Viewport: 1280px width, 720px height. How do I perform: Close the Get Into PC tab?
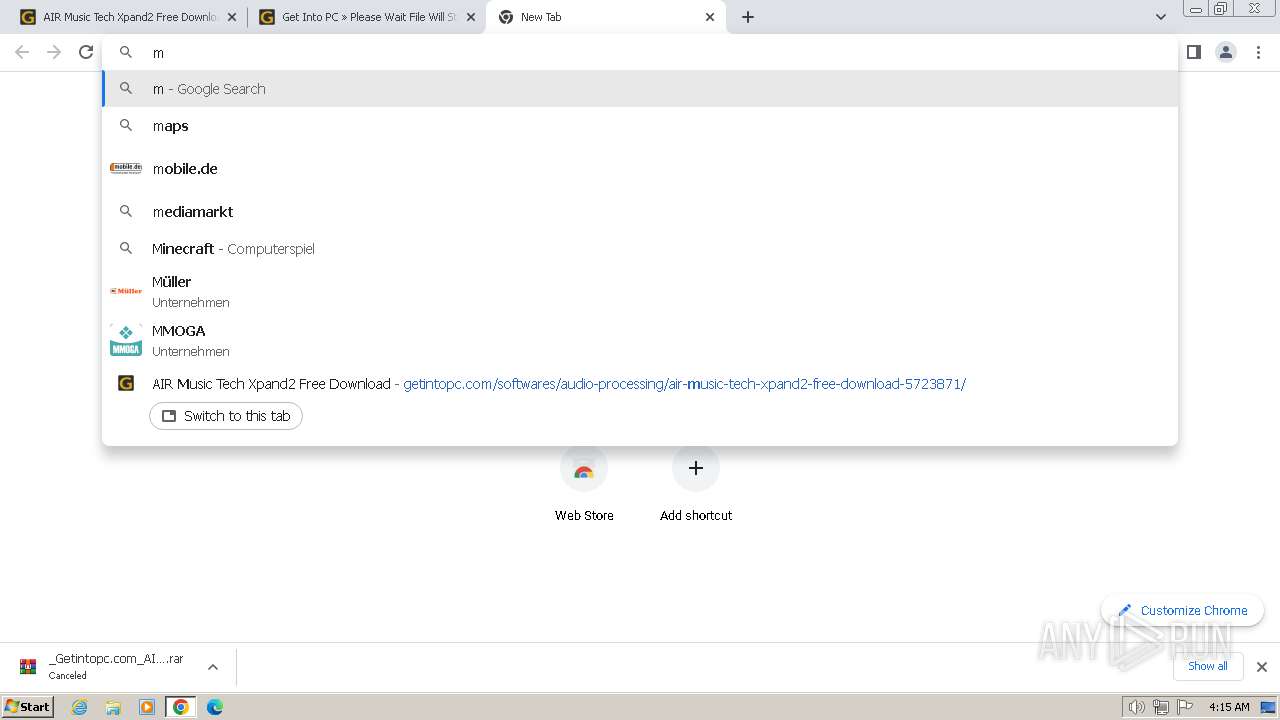coord(471,17)
